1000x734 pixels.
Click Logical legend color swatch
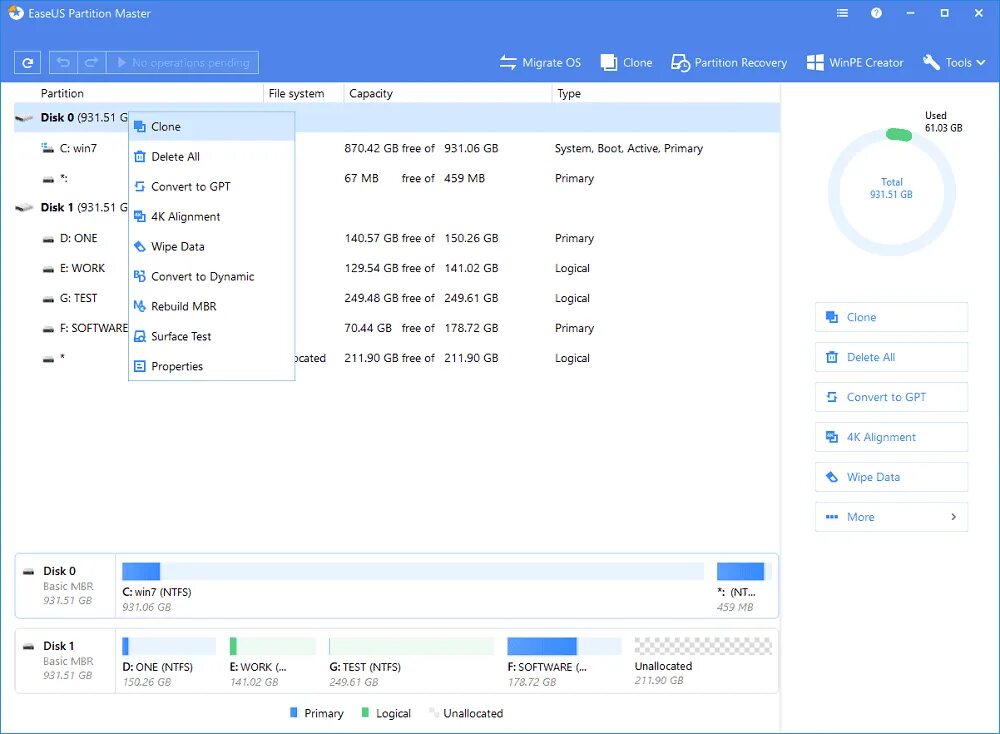pos(366,712)
